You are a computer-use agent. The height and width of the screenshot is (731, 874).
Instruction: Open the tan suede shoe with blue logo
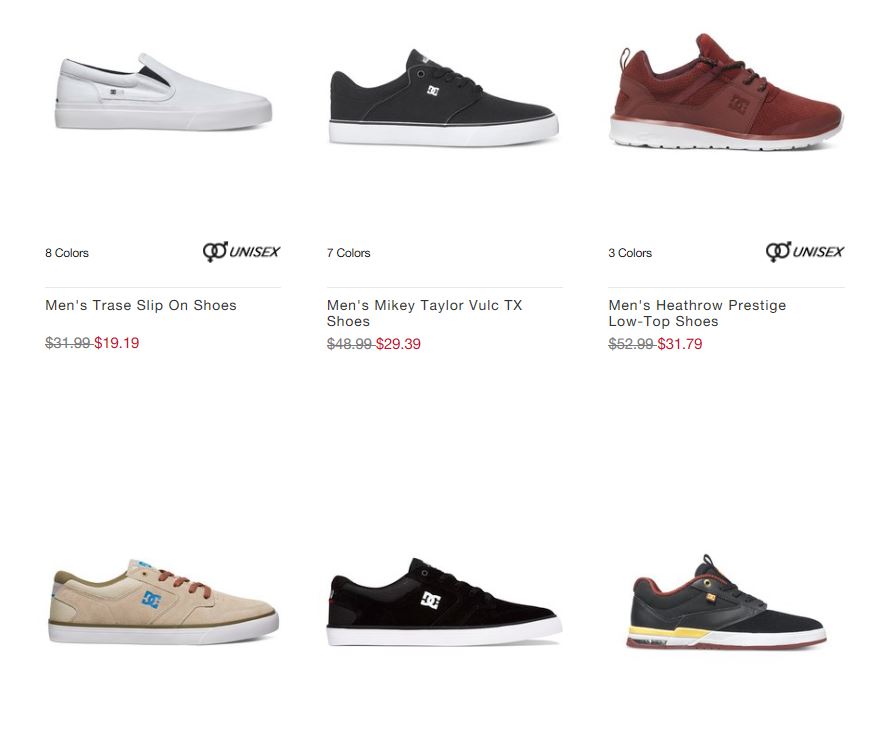coord(163,601)
